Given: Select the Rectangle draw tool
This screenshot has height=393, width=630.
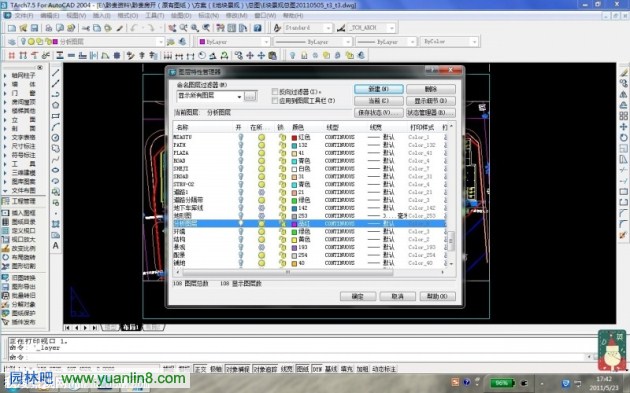Looking at the screenshot, I should click(55, 116).
